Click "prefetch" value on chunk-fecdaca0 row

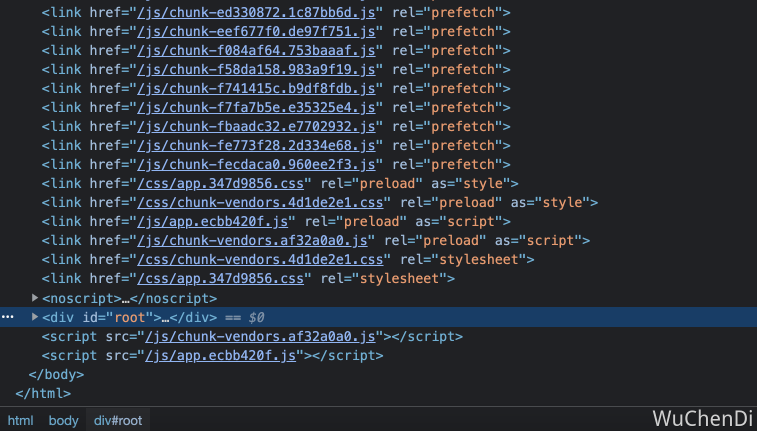pos(463,164)
